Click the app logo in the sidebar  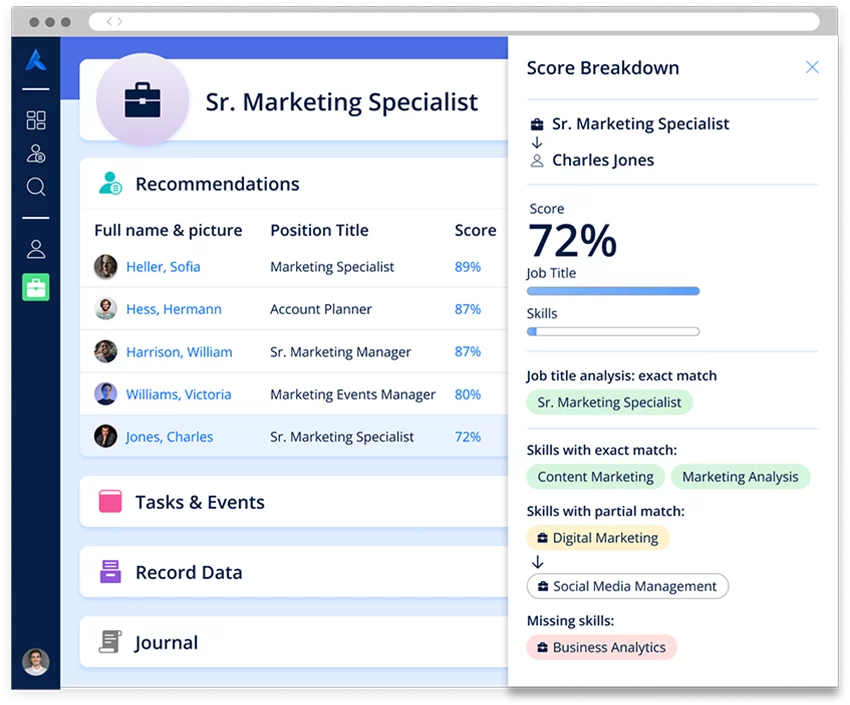pos(36,61)
